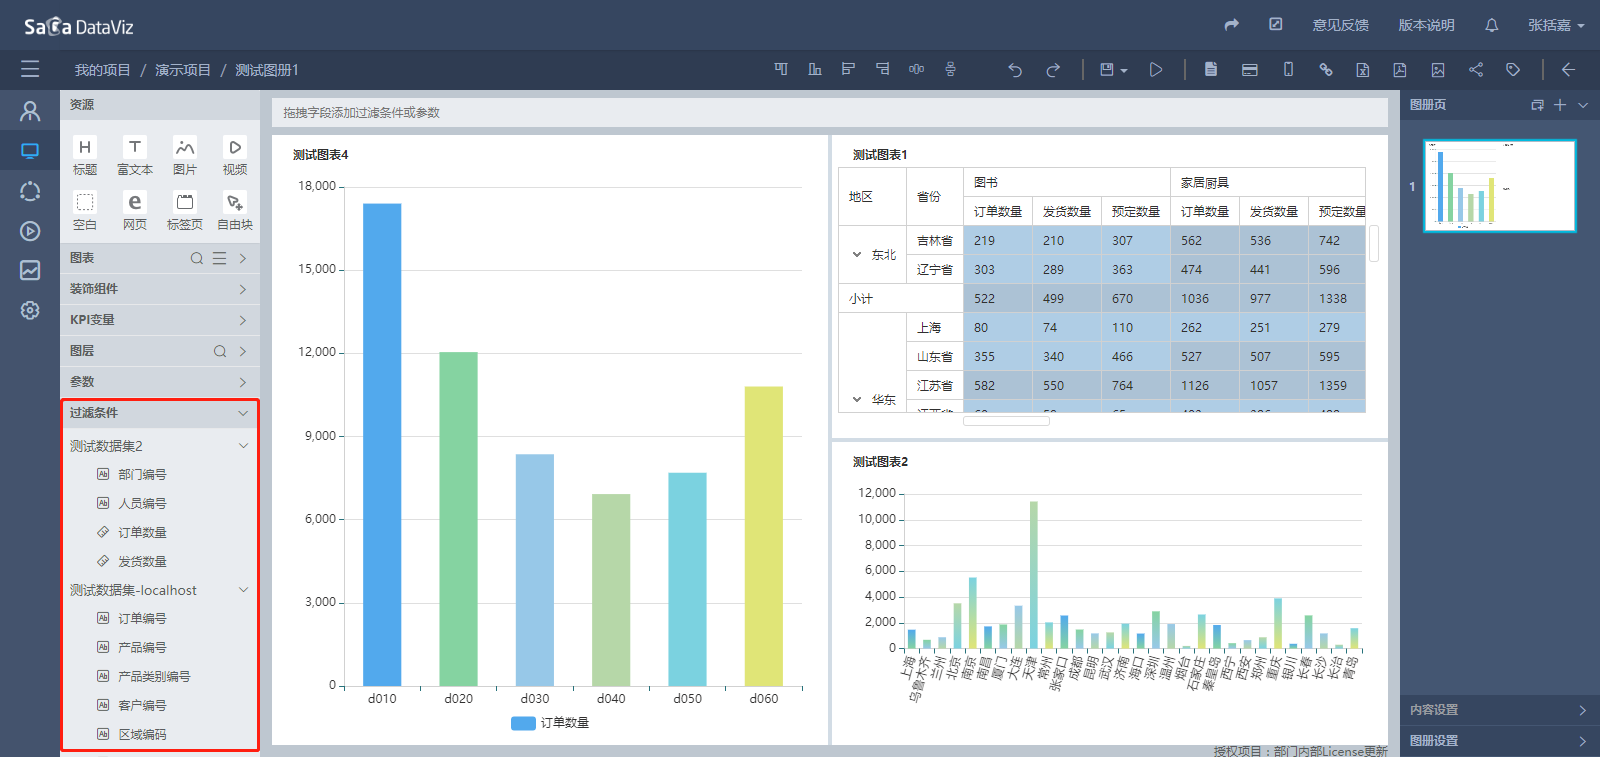Add a 视频 video component

235,156
